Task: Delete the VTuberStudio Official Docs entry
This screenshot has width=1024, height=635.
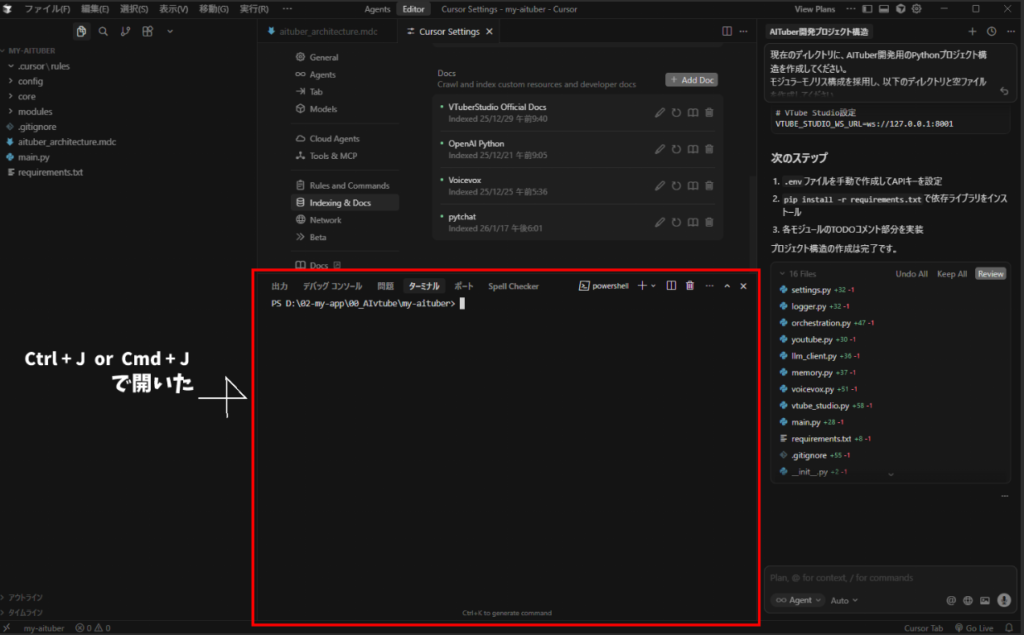Action: pyautogui.click(x=709, y=113)
